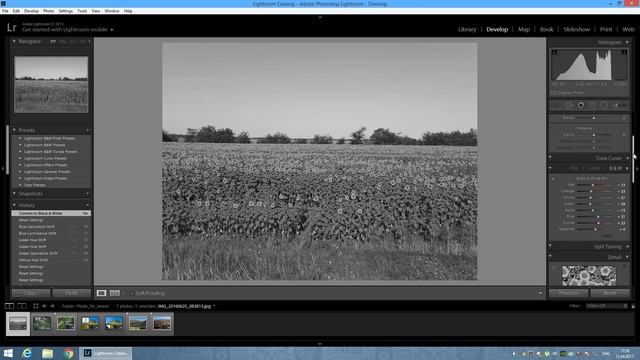This screenshot has height=360, width=640.
Task: Go back with filmstrip left arrow
Action: click(x=44, y=306)
